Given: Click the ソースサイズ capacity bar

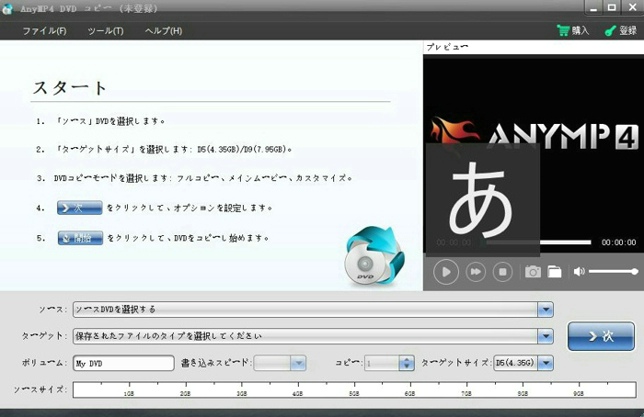Looking at the screenshot, I should pyautogui.click(x=354, y=390).
